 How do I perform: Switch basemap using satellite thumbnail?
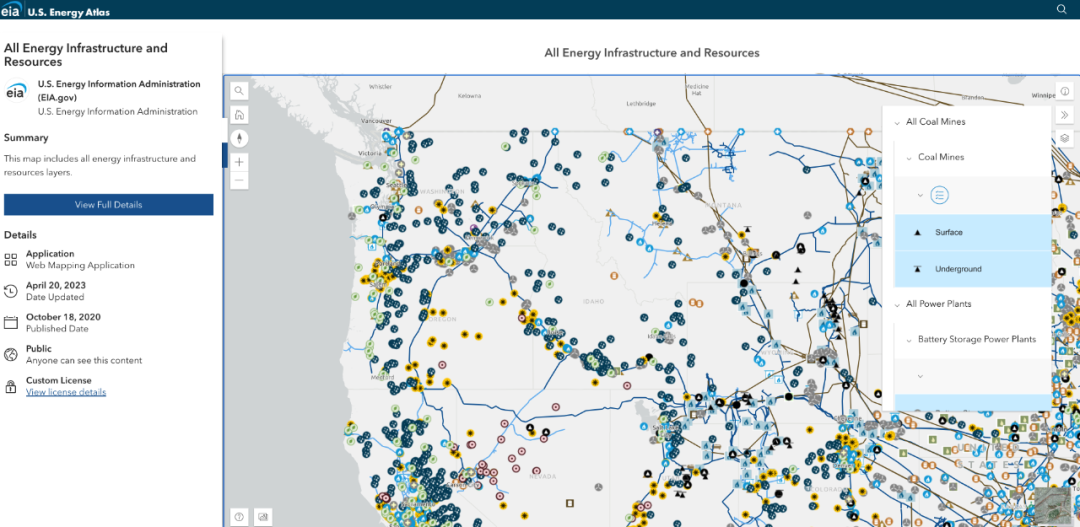click(1050, 507)
